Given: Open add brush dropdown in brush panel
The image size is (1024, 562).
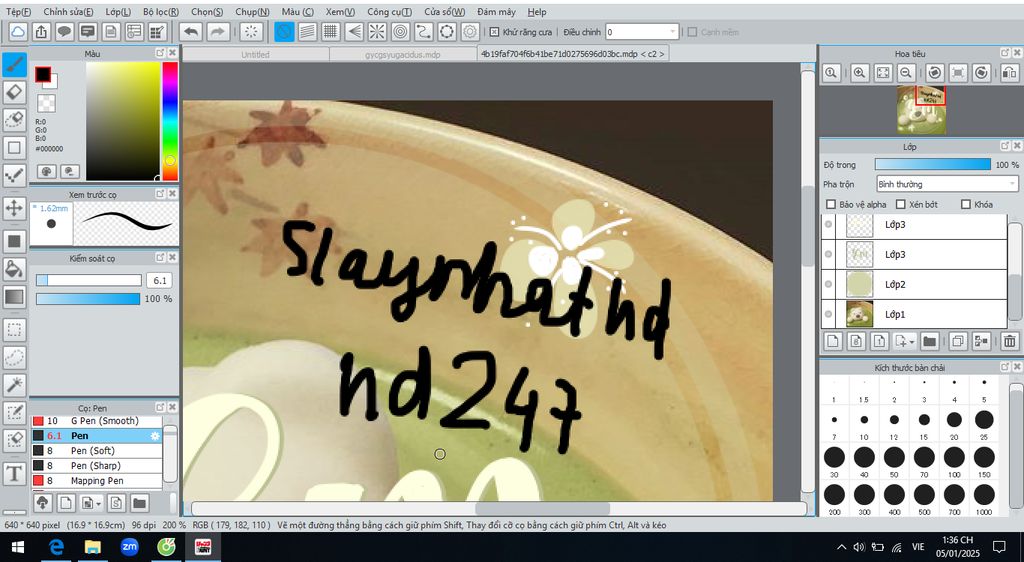Looking at the screenshot, I should click(99, 503).
